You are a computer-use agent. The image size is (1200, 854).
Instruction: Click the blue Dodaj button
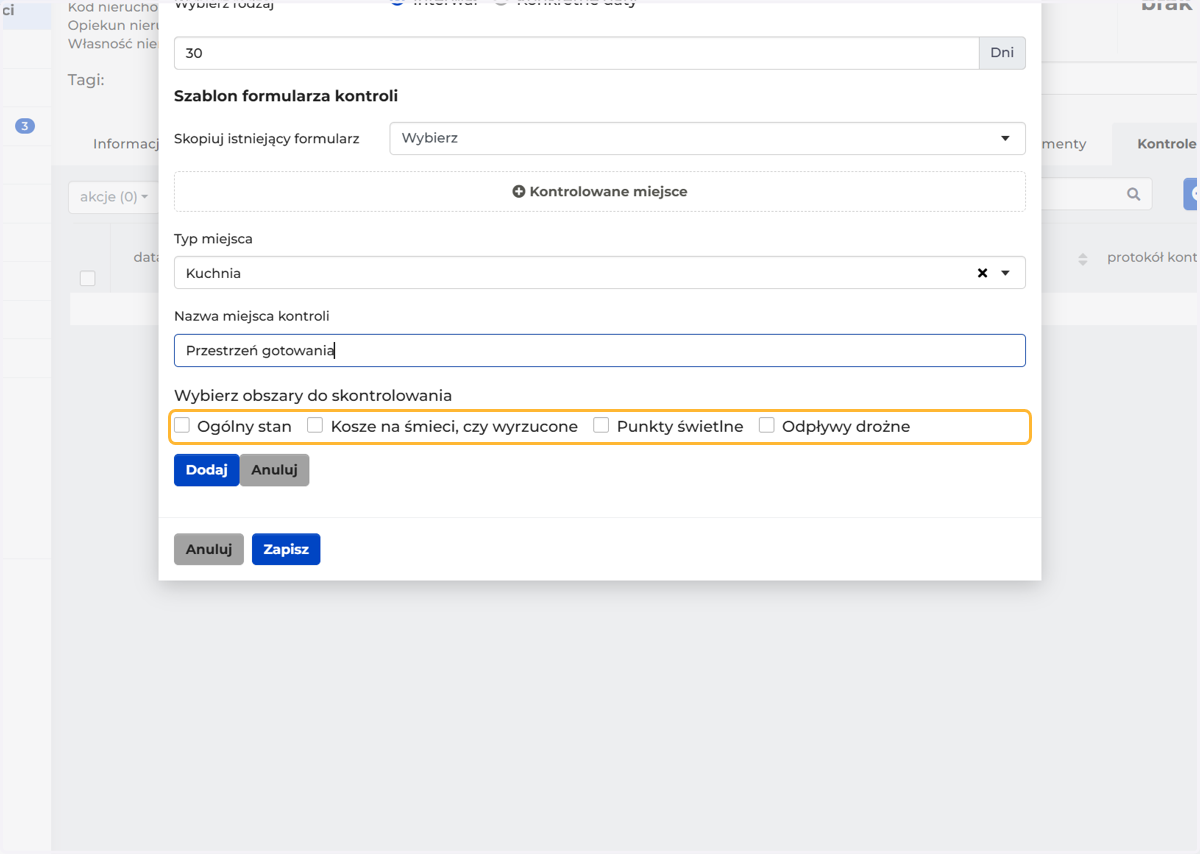point(207,470)
